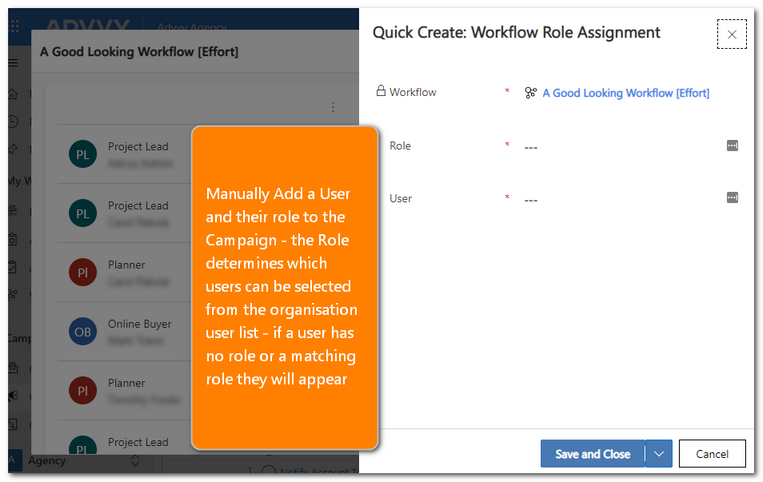763x482 pixels.
Task: Click the lock icon beside the Workflow label
Action: click(381, 91)
